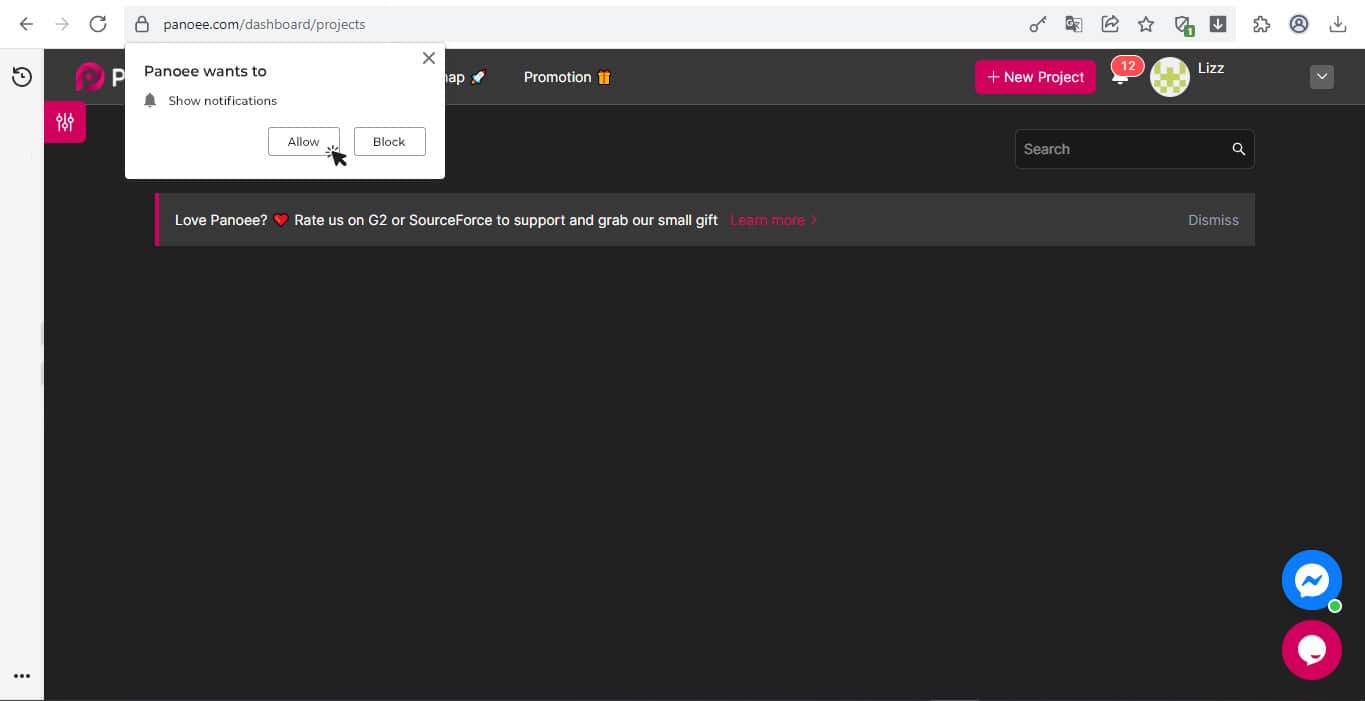Expand the account dropdown arrow next to Lizz
Image resolution: width=1365 pixels, height=701 pixels.
[x=1321, y=77]
